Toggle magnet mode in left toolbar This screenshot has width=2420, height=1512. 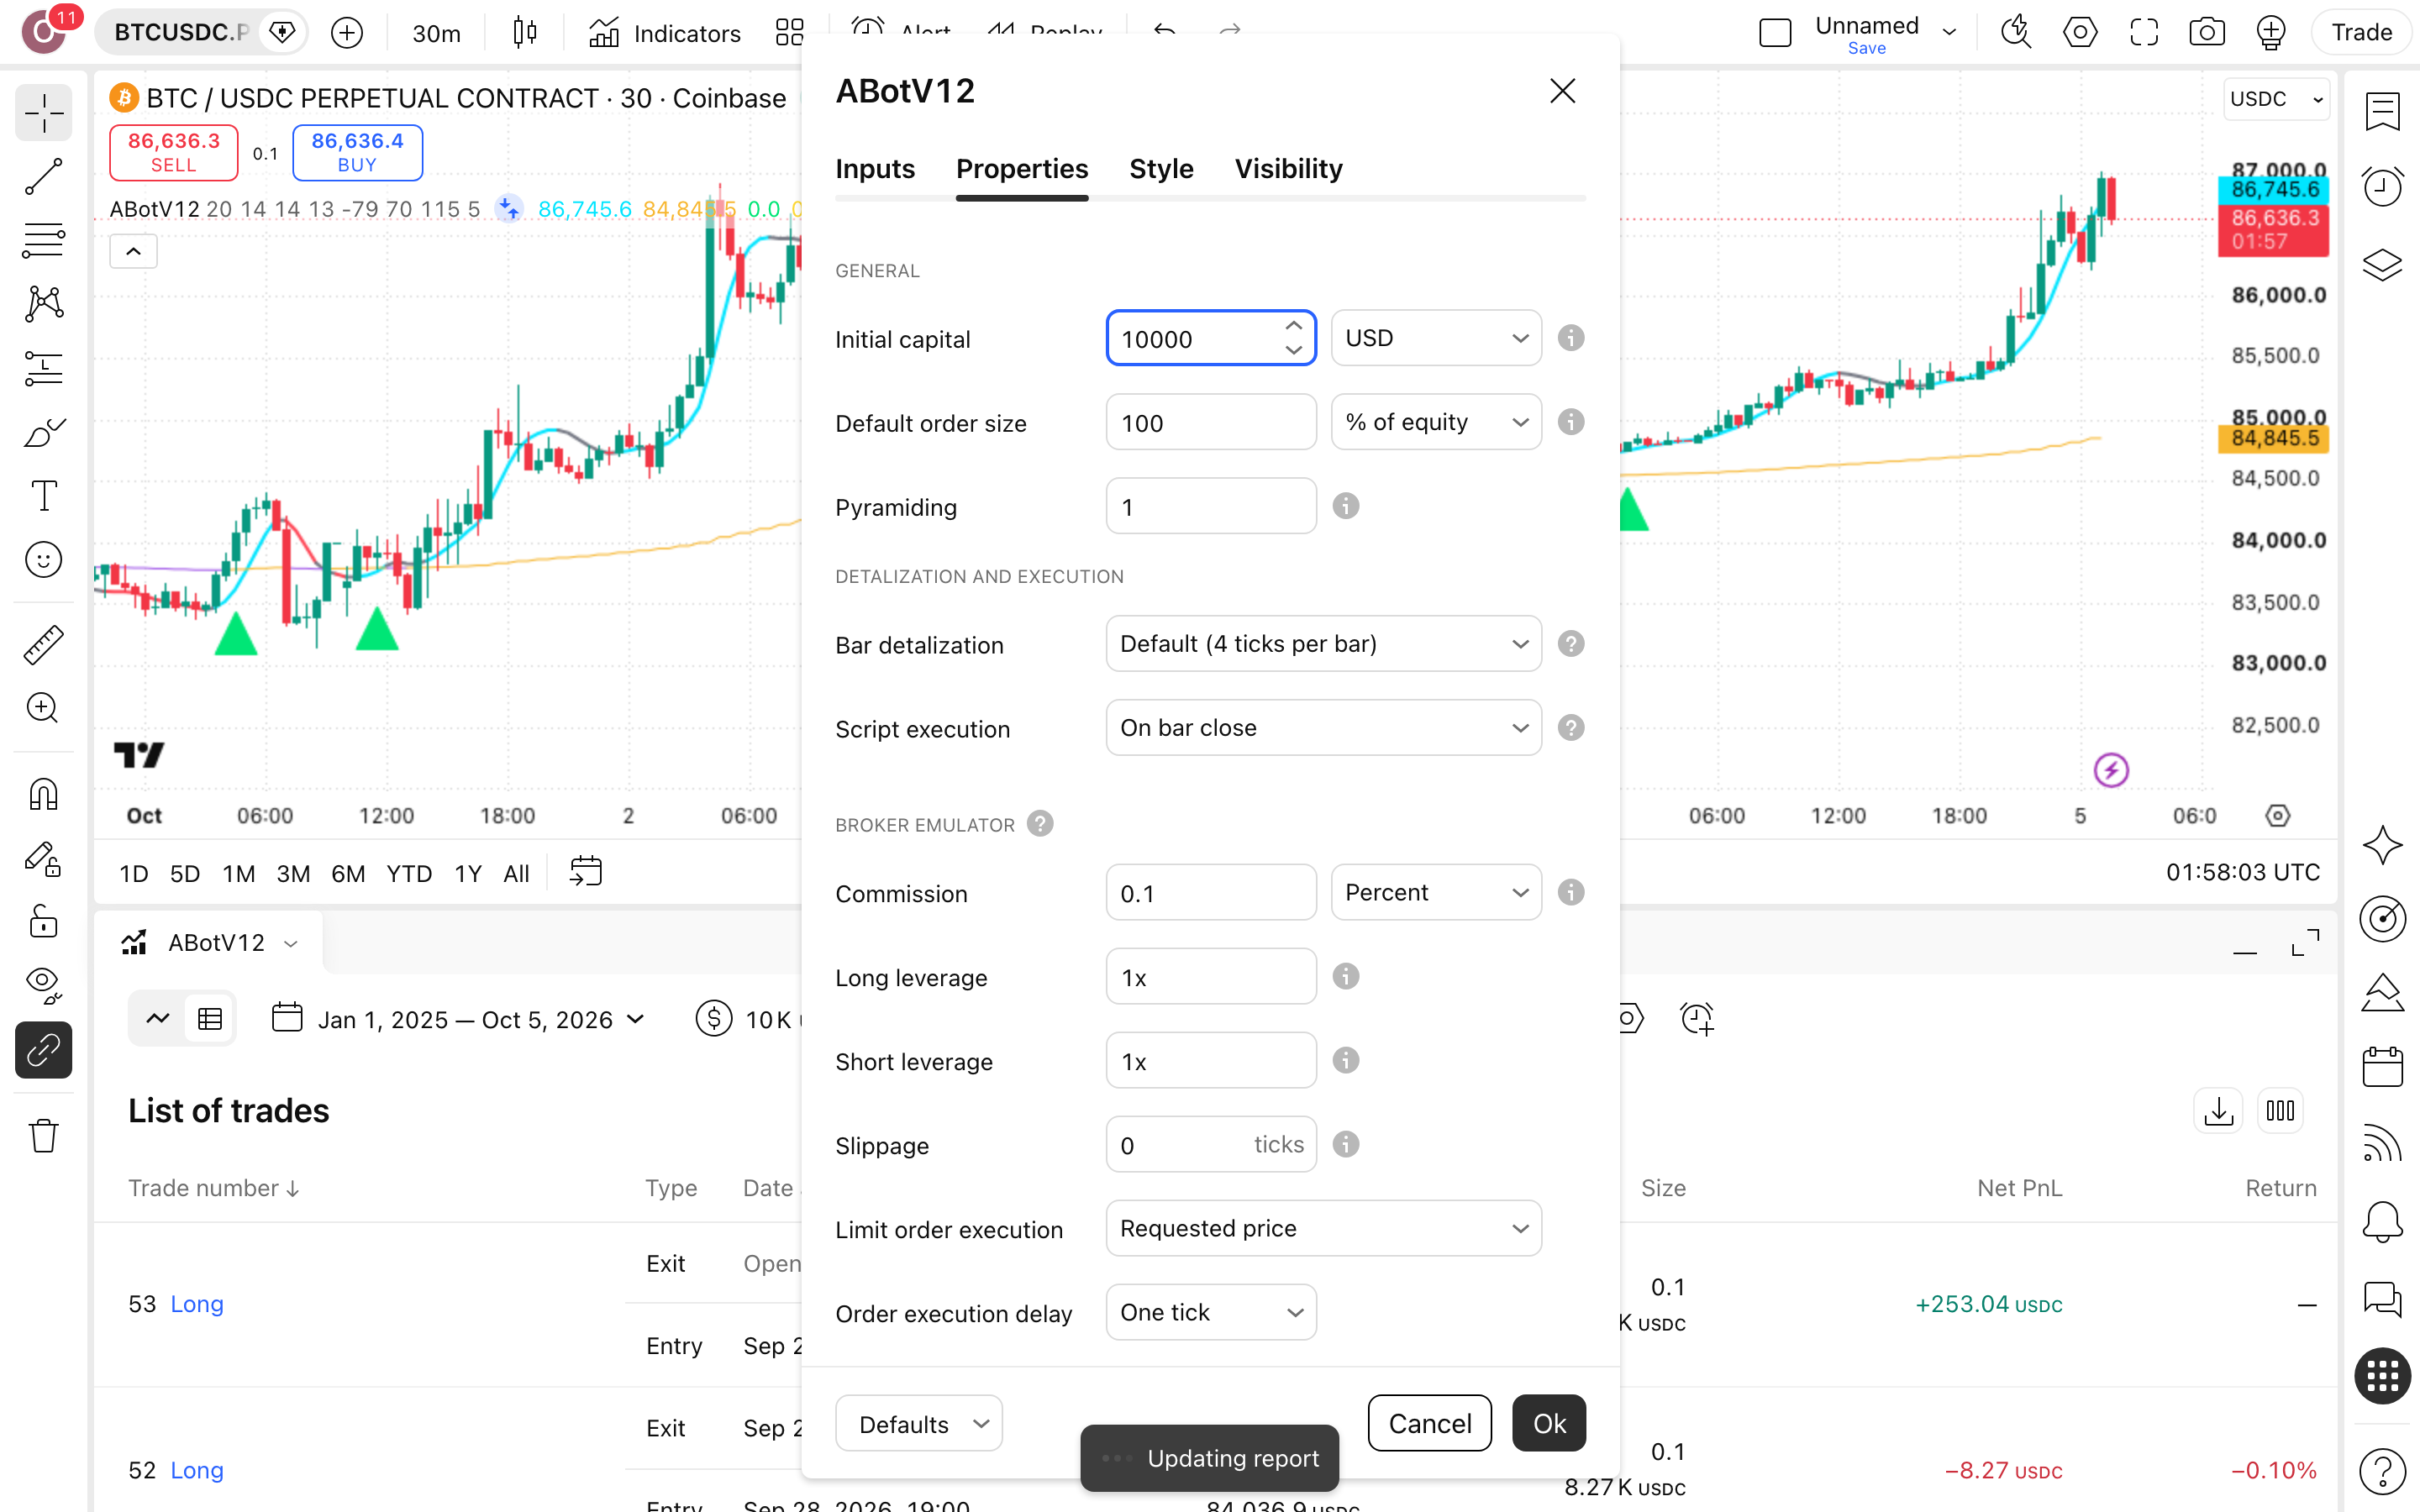tap(43, 795)
